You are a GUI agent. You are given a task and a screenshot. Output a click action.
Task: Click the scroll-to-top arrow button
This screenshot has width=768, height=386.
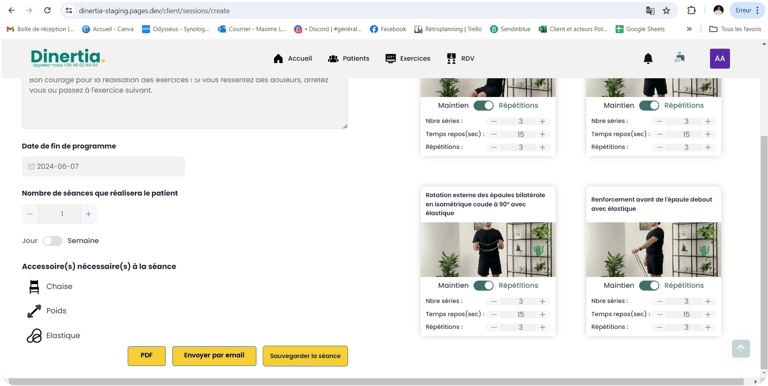click(x=741, y=349)
